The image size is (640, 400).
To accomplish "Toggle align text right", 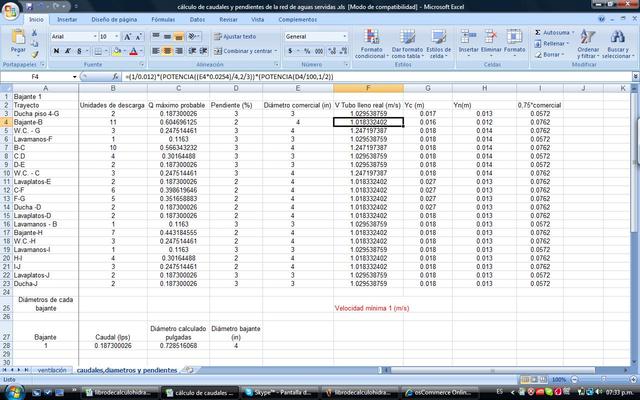I will (179, 51).
